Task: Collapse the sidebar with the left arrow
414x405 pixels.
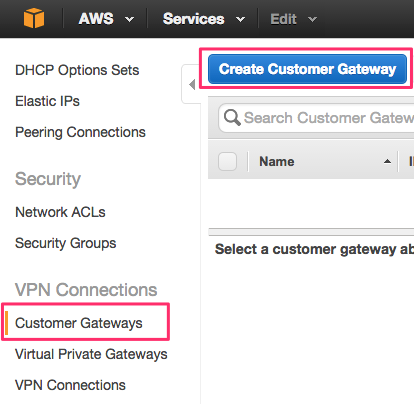Action: [x=192, y=84]
